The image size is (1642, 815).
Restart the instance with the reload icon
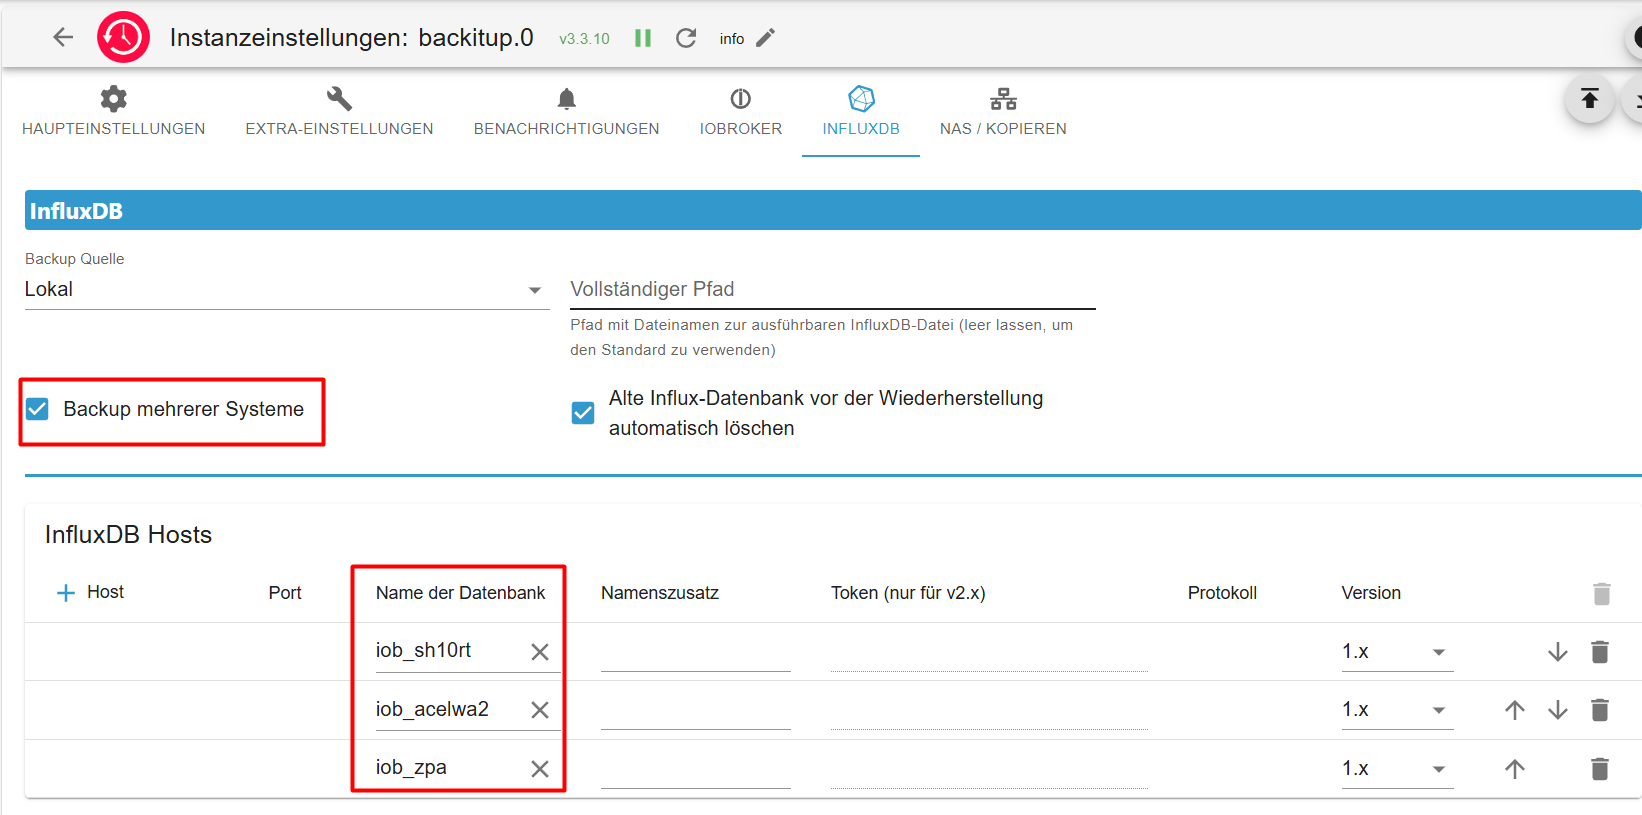click(x=686, y=38)
